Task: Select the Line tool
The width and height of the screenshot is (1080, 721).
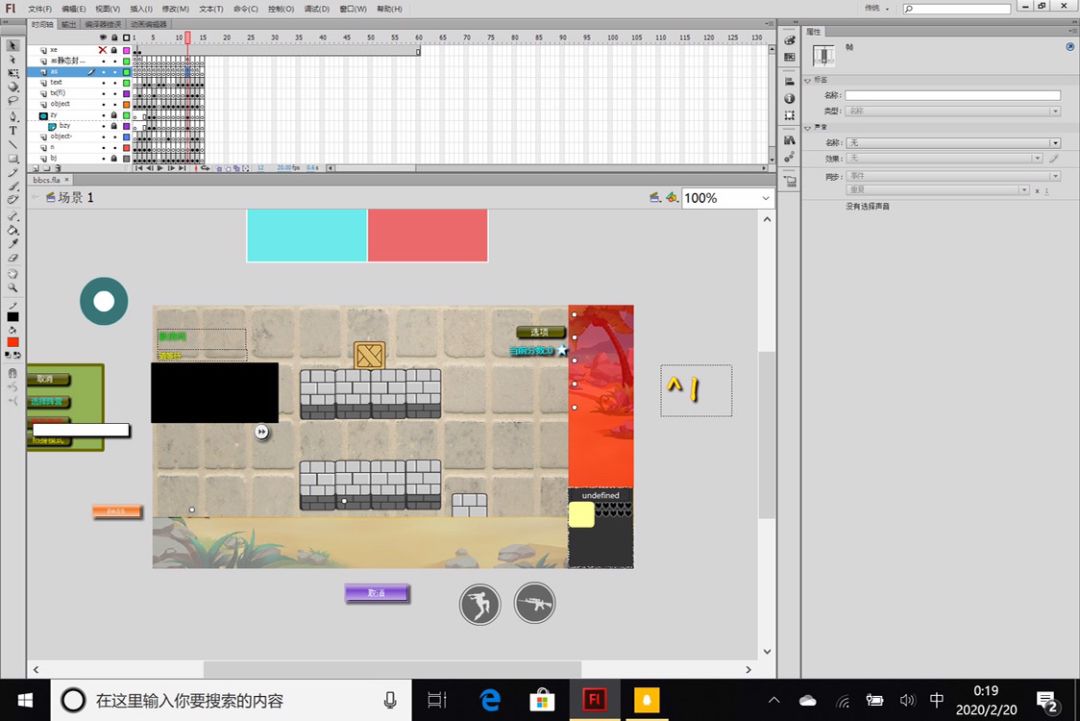Action: pyautogui.click(x=13, y=144)
